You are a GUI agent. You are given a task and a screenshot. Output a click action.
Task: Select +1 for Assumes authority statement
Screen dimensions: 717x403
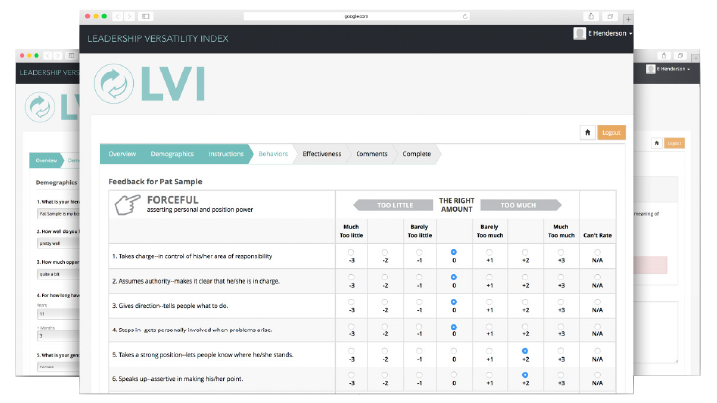point(489,277)
